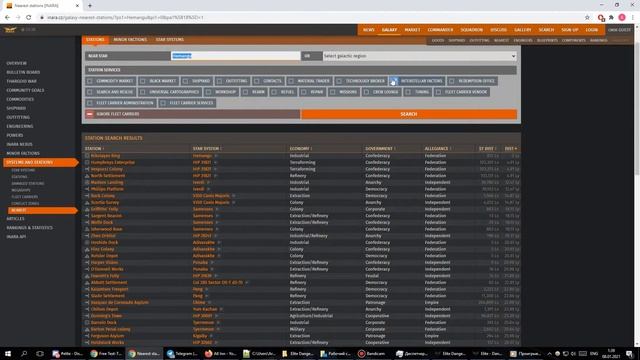Open the Bandicam taskbar item

(372, 353)
